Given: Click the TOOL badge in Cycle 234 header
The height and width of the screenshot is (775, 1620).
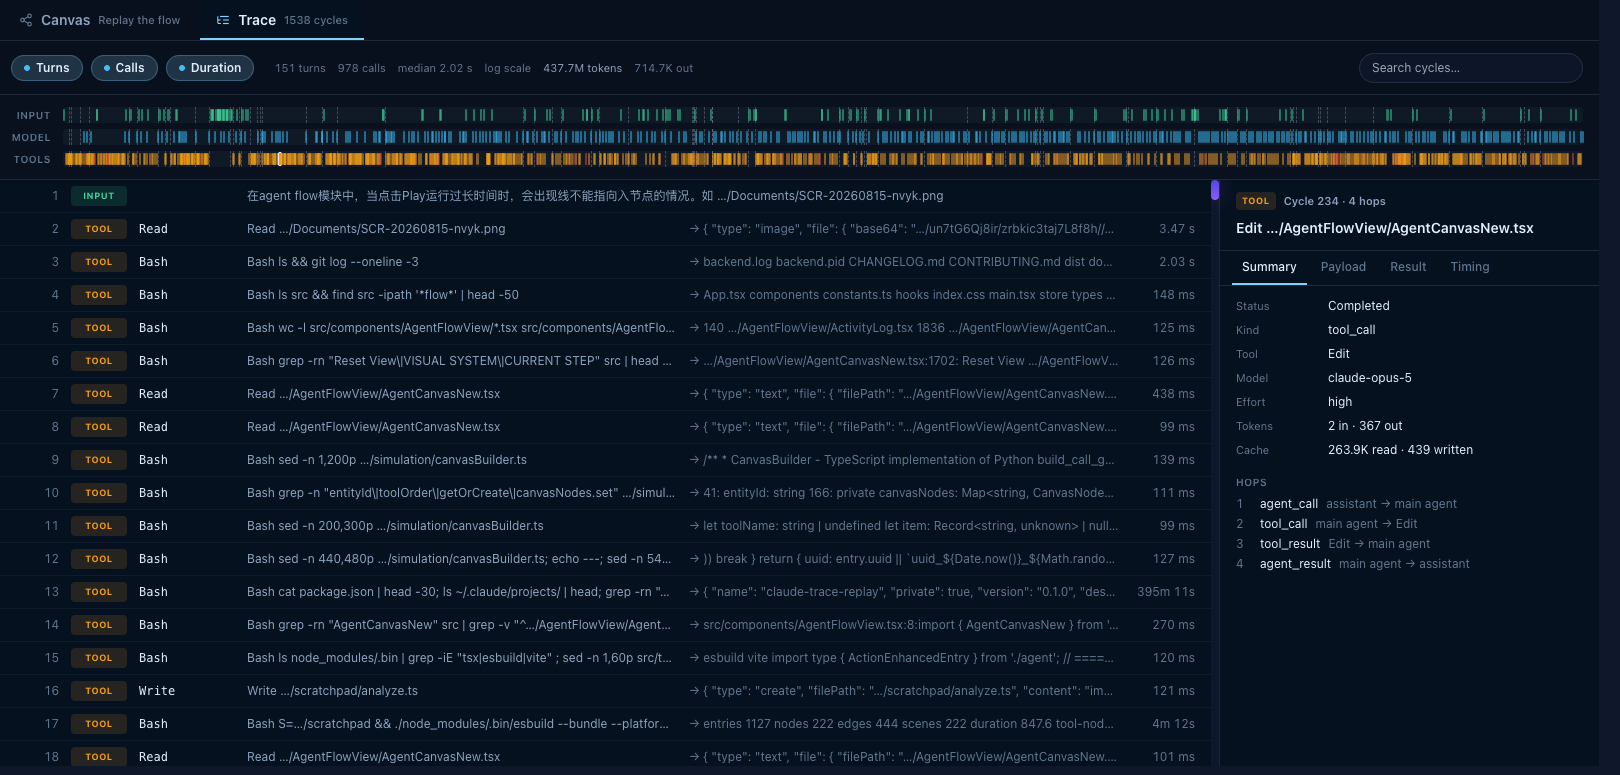Looking at the screenshot, I should (1256, 201).
